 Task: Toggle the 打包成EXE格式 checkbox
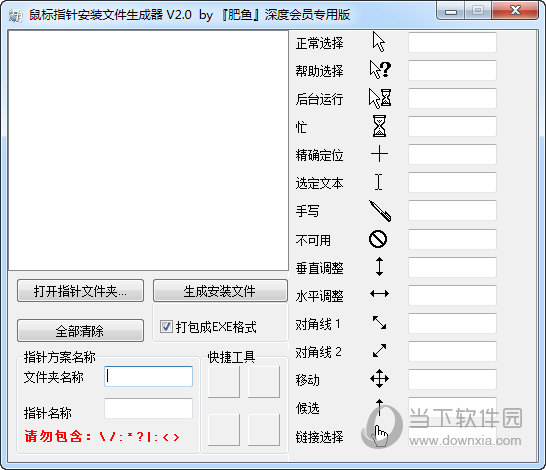(x=166, y=327)
